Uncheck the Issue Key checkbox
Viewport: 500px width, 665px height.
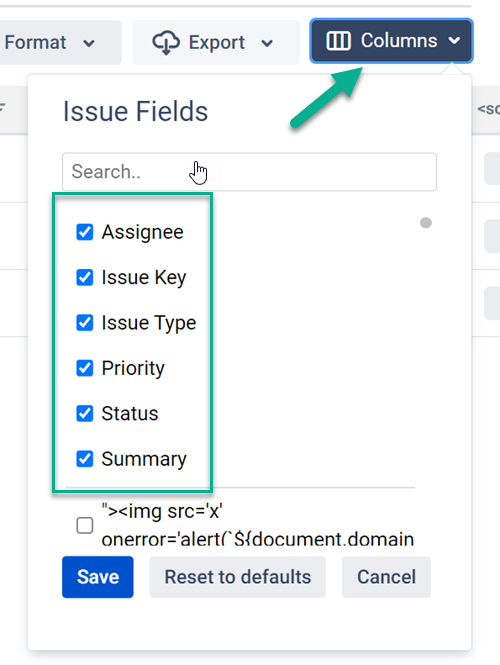pyautogui.click(x=85, y=277)
